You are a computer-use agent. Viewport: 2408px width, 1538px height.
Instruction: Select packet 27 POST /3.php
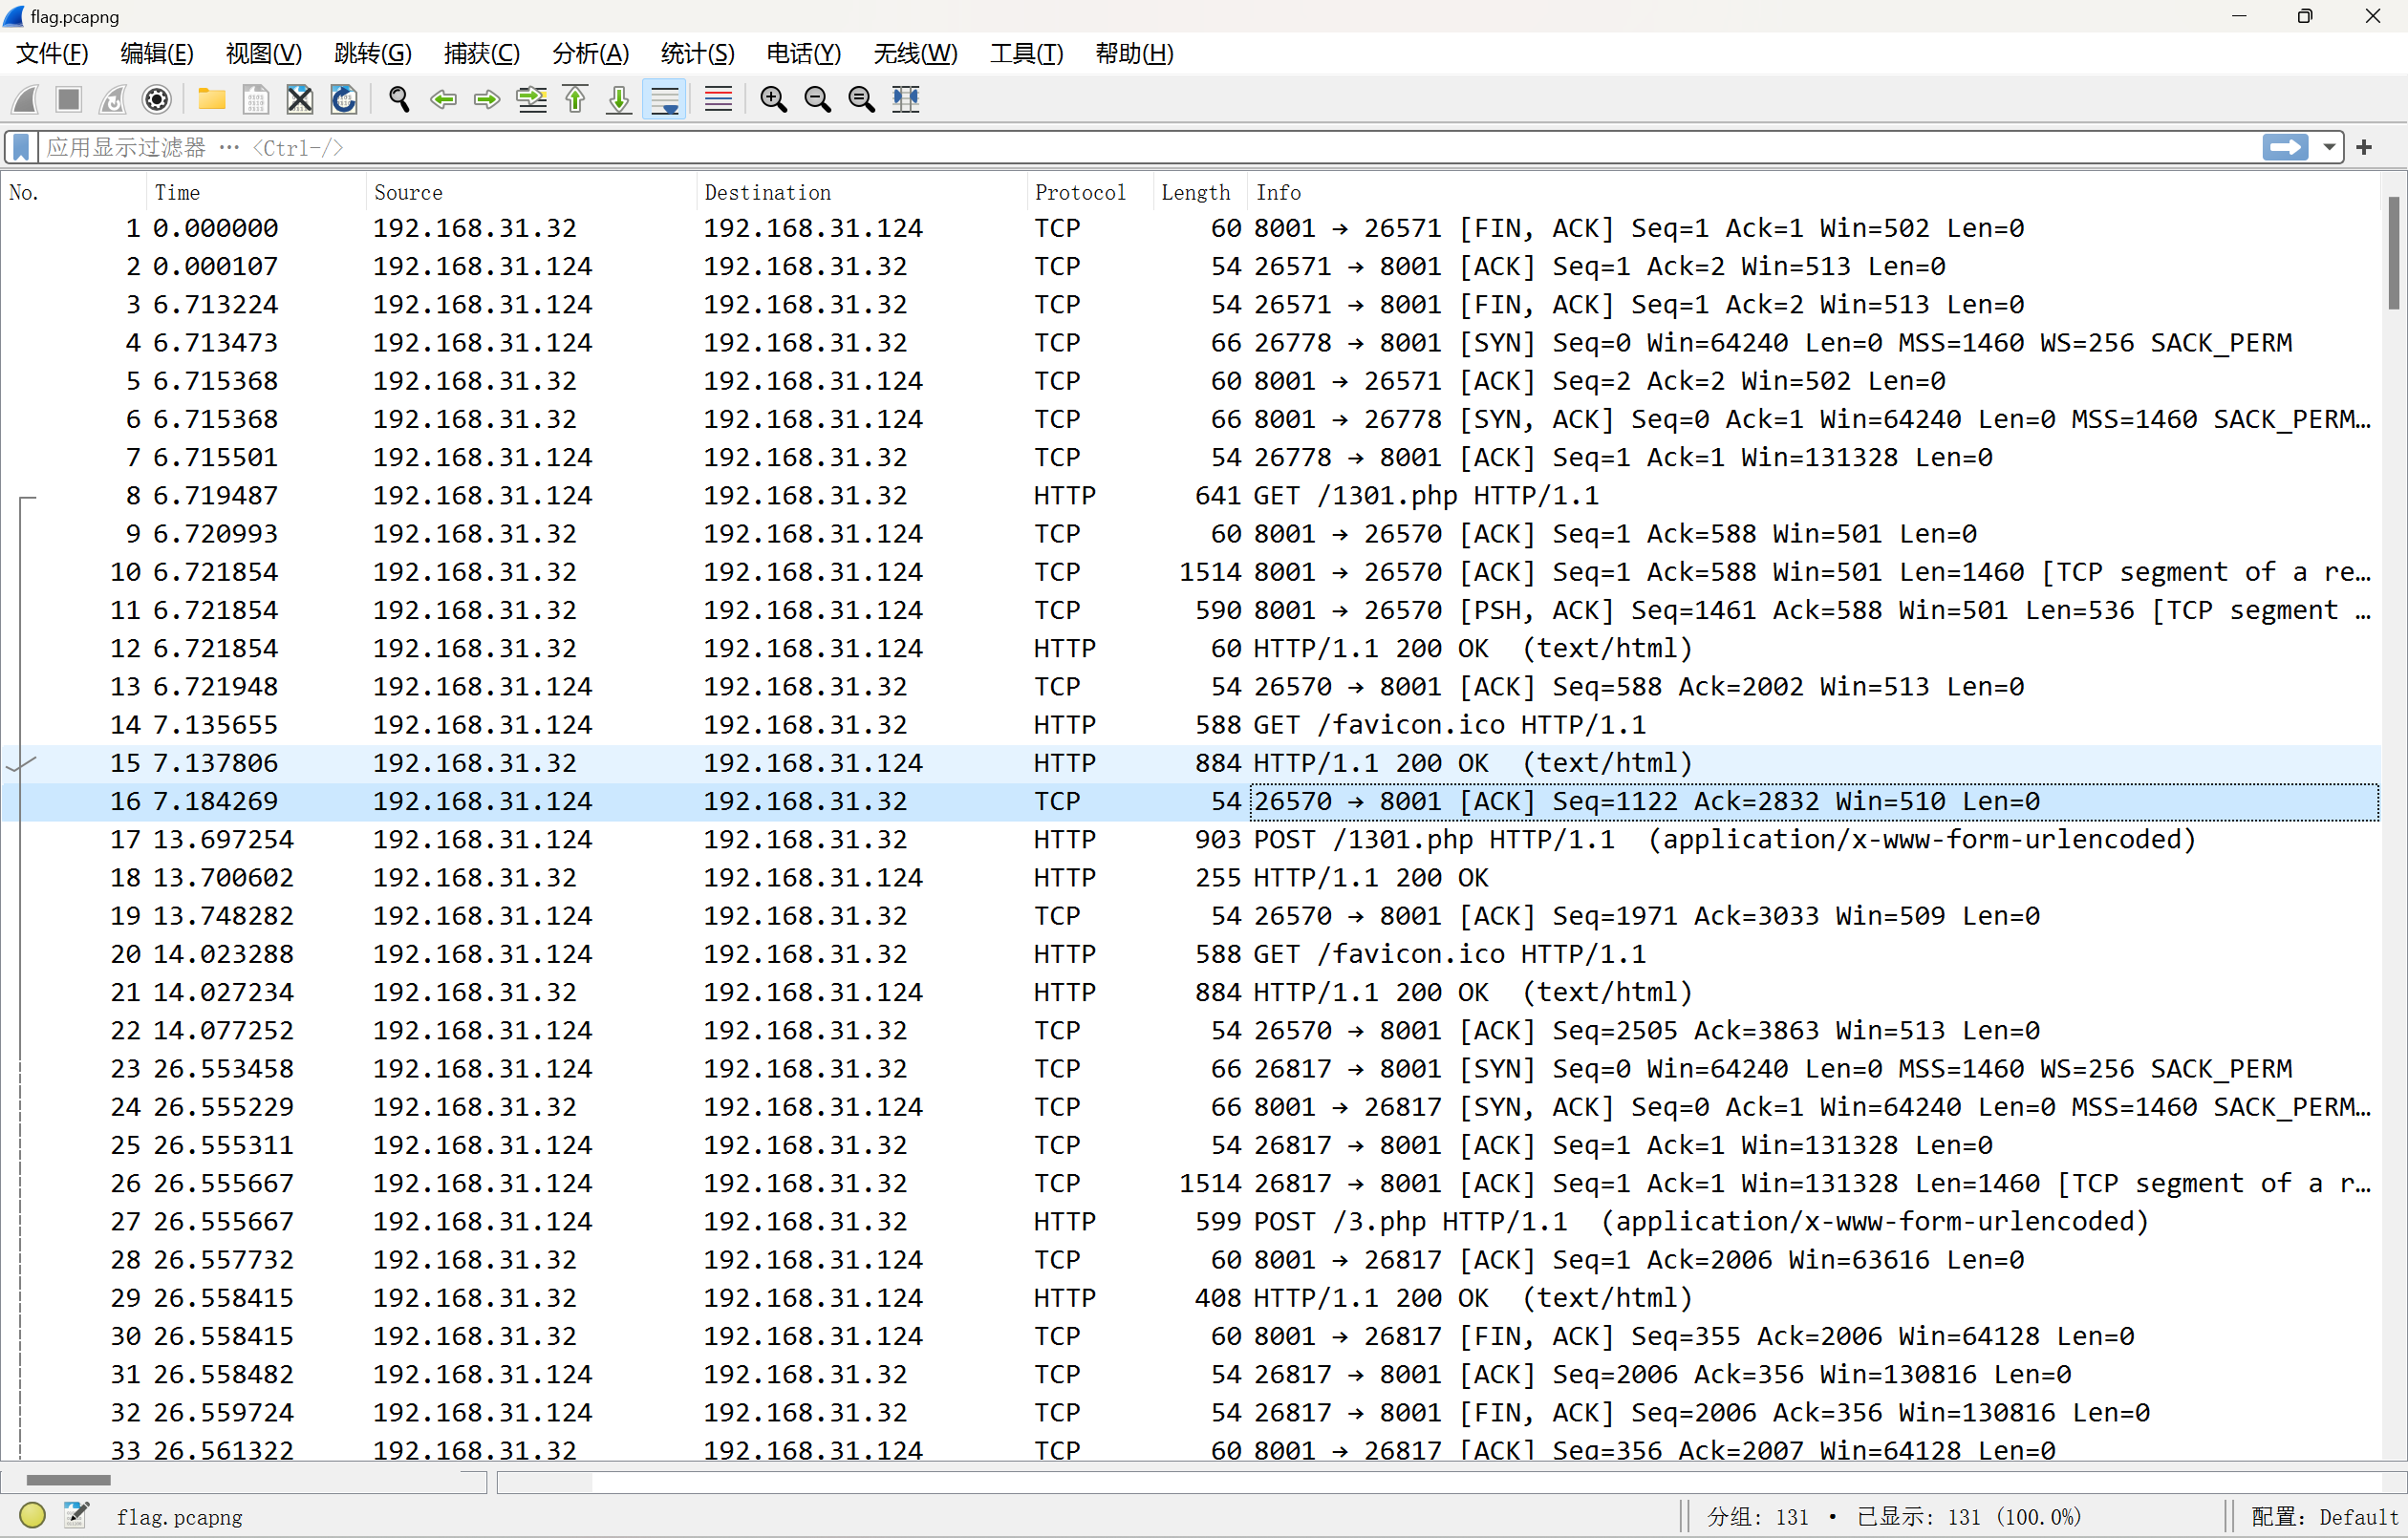pyautogui.click(x=1190, y=1222)
